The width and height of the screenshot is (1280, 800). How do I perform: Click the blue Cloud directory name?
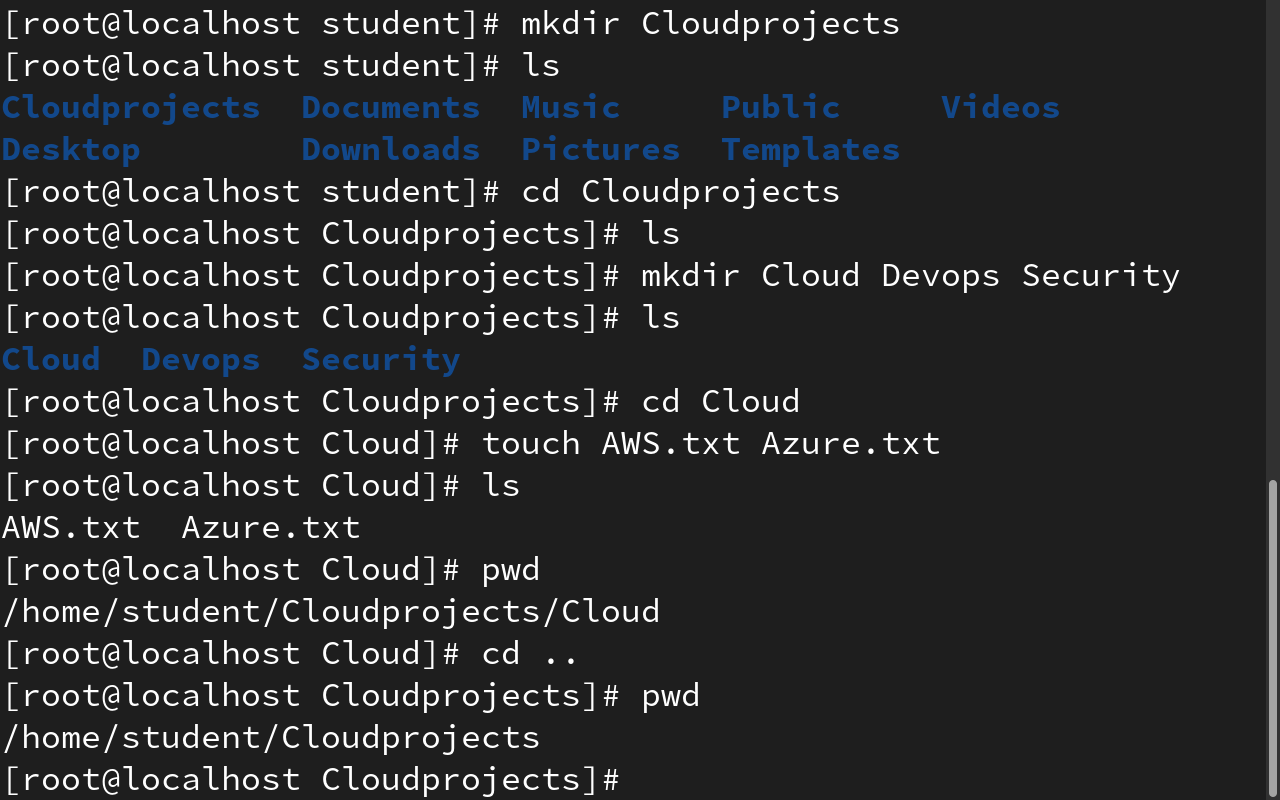[51, 359]
